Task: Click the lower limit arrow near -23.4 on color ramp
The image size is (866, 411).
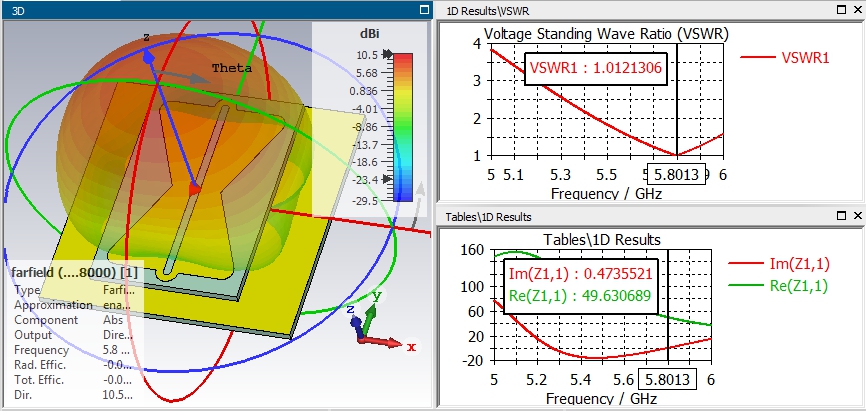Action: pyautogui.click(x=388, y=178)
